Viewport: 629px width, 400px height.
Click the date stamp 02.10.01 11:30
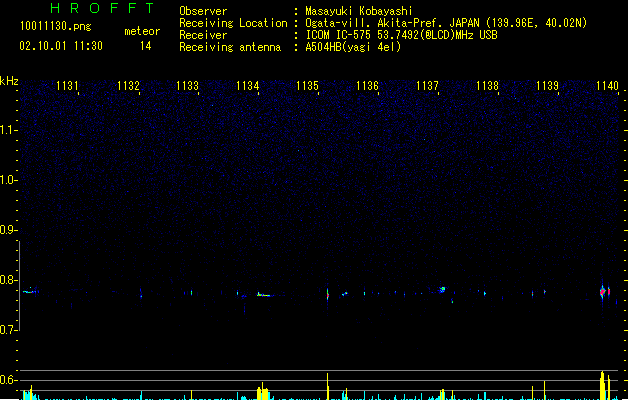tap(61, 46)
